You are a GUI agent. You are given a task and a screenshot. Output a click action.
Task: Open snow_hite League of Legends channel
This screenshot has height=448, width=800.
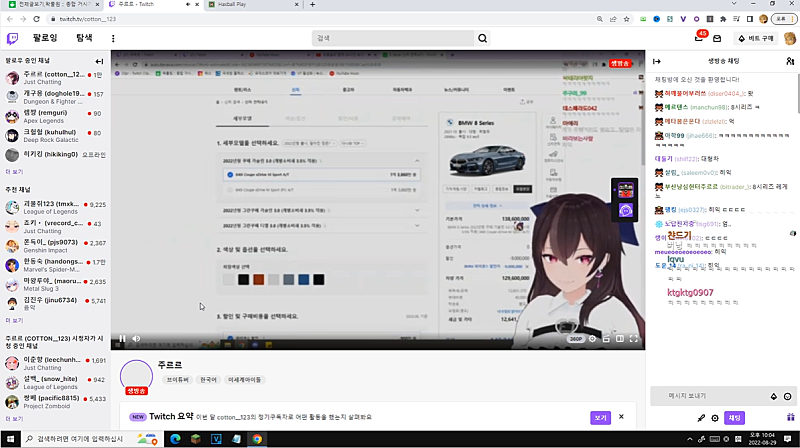coord(55,383)
